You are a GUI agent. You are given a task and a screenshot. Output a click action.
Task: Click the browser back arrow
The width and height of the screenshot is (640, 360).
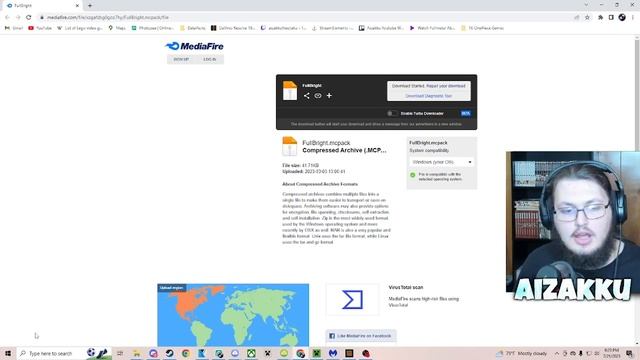click(x=7, y=17)
